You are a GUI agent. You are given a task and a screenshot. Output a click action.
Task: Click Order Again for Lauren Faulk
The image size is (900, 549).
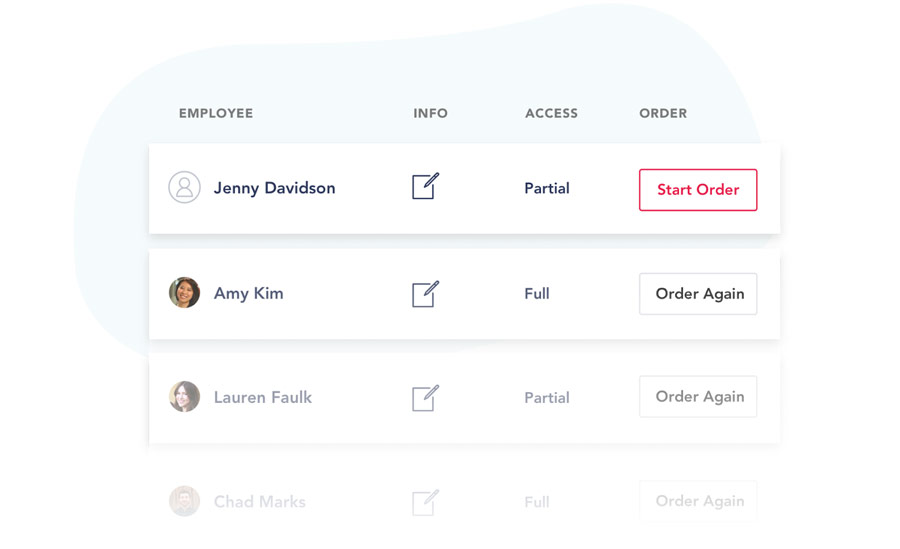698,397
